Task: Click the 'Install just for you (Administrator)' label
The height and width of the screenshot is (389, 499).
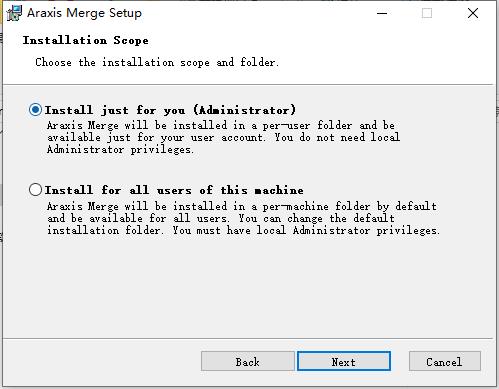Action: tap(170, 110)
